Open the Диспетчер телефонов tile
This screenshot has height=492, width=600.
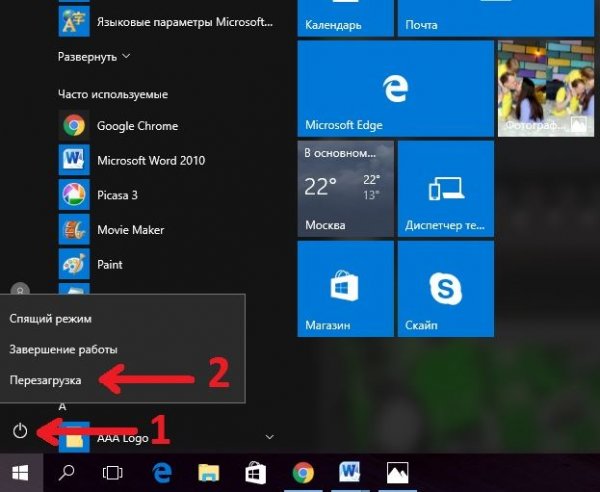pos(446,189)
